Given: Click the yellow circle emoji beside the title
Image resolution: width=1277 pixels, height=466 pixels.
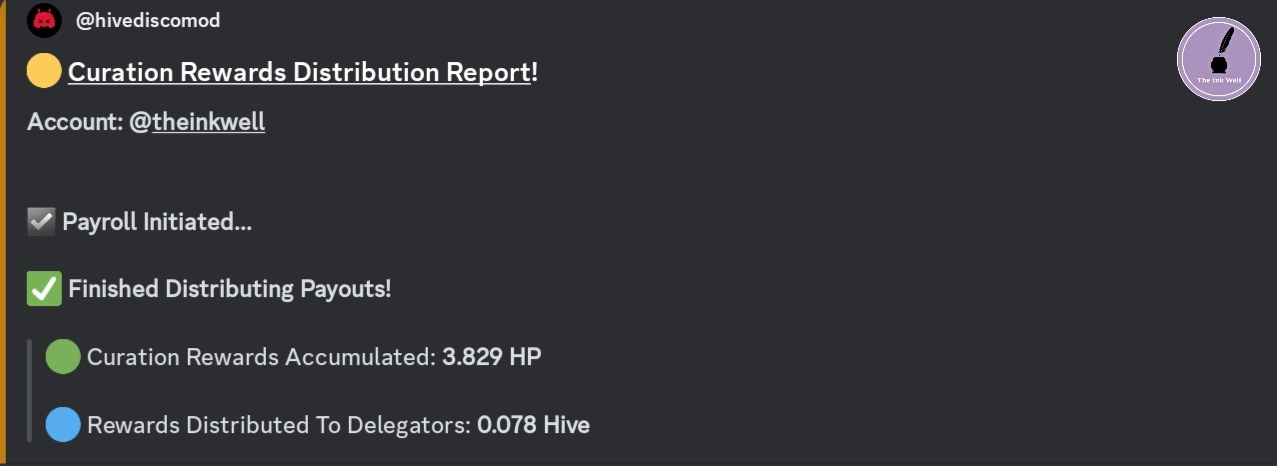Looking at the screenshot, I should point(44,72).
